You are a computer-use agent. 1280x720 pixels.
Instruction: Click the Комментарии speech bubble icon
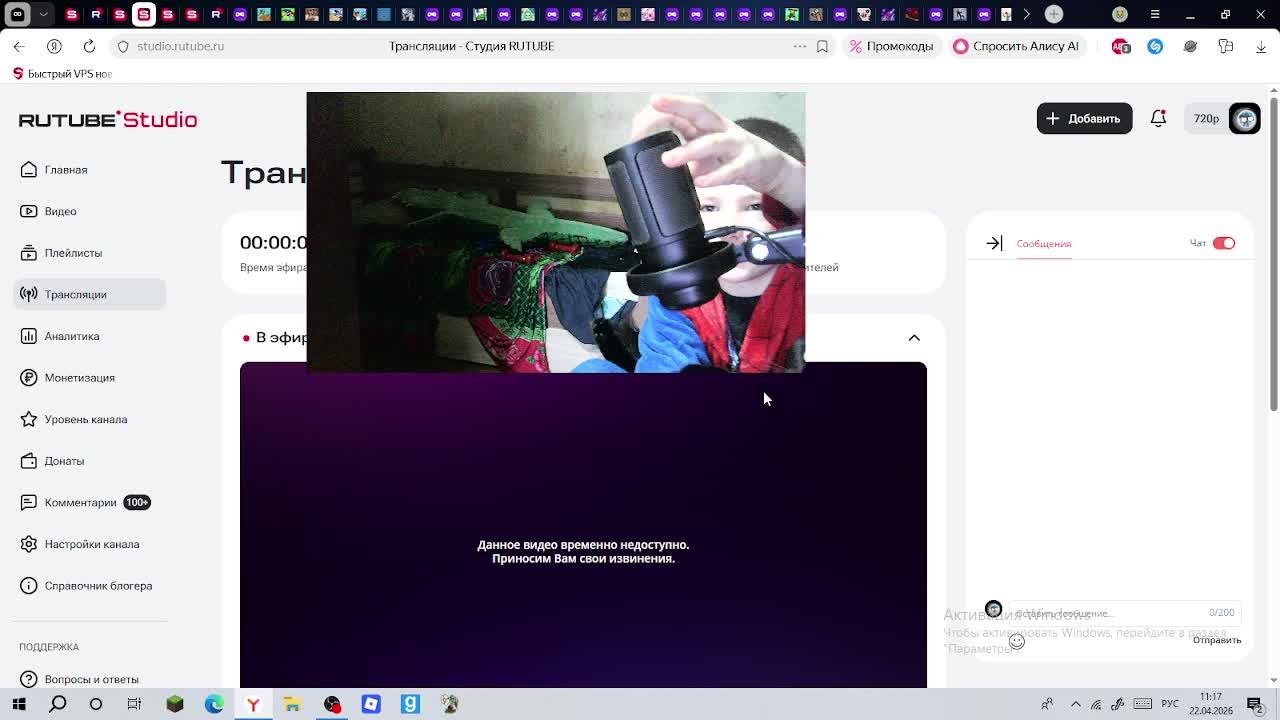tap(29, 502)
